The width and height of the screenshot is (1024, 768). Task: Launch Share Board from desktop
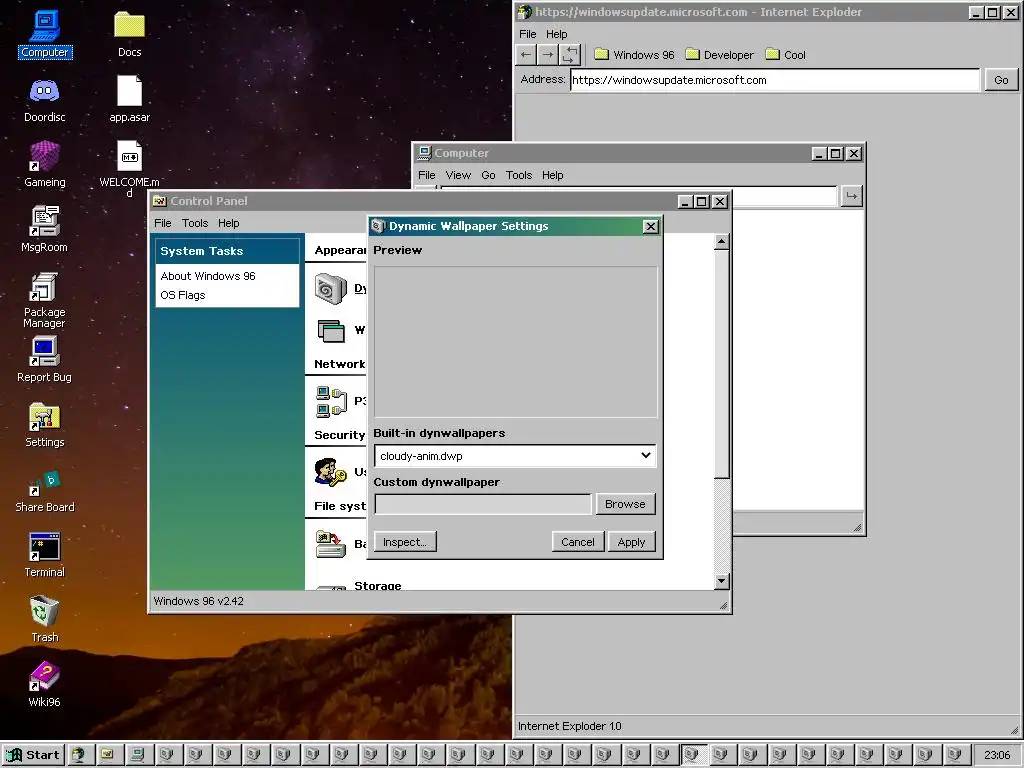pyautogui.click(x=44, y=490)
